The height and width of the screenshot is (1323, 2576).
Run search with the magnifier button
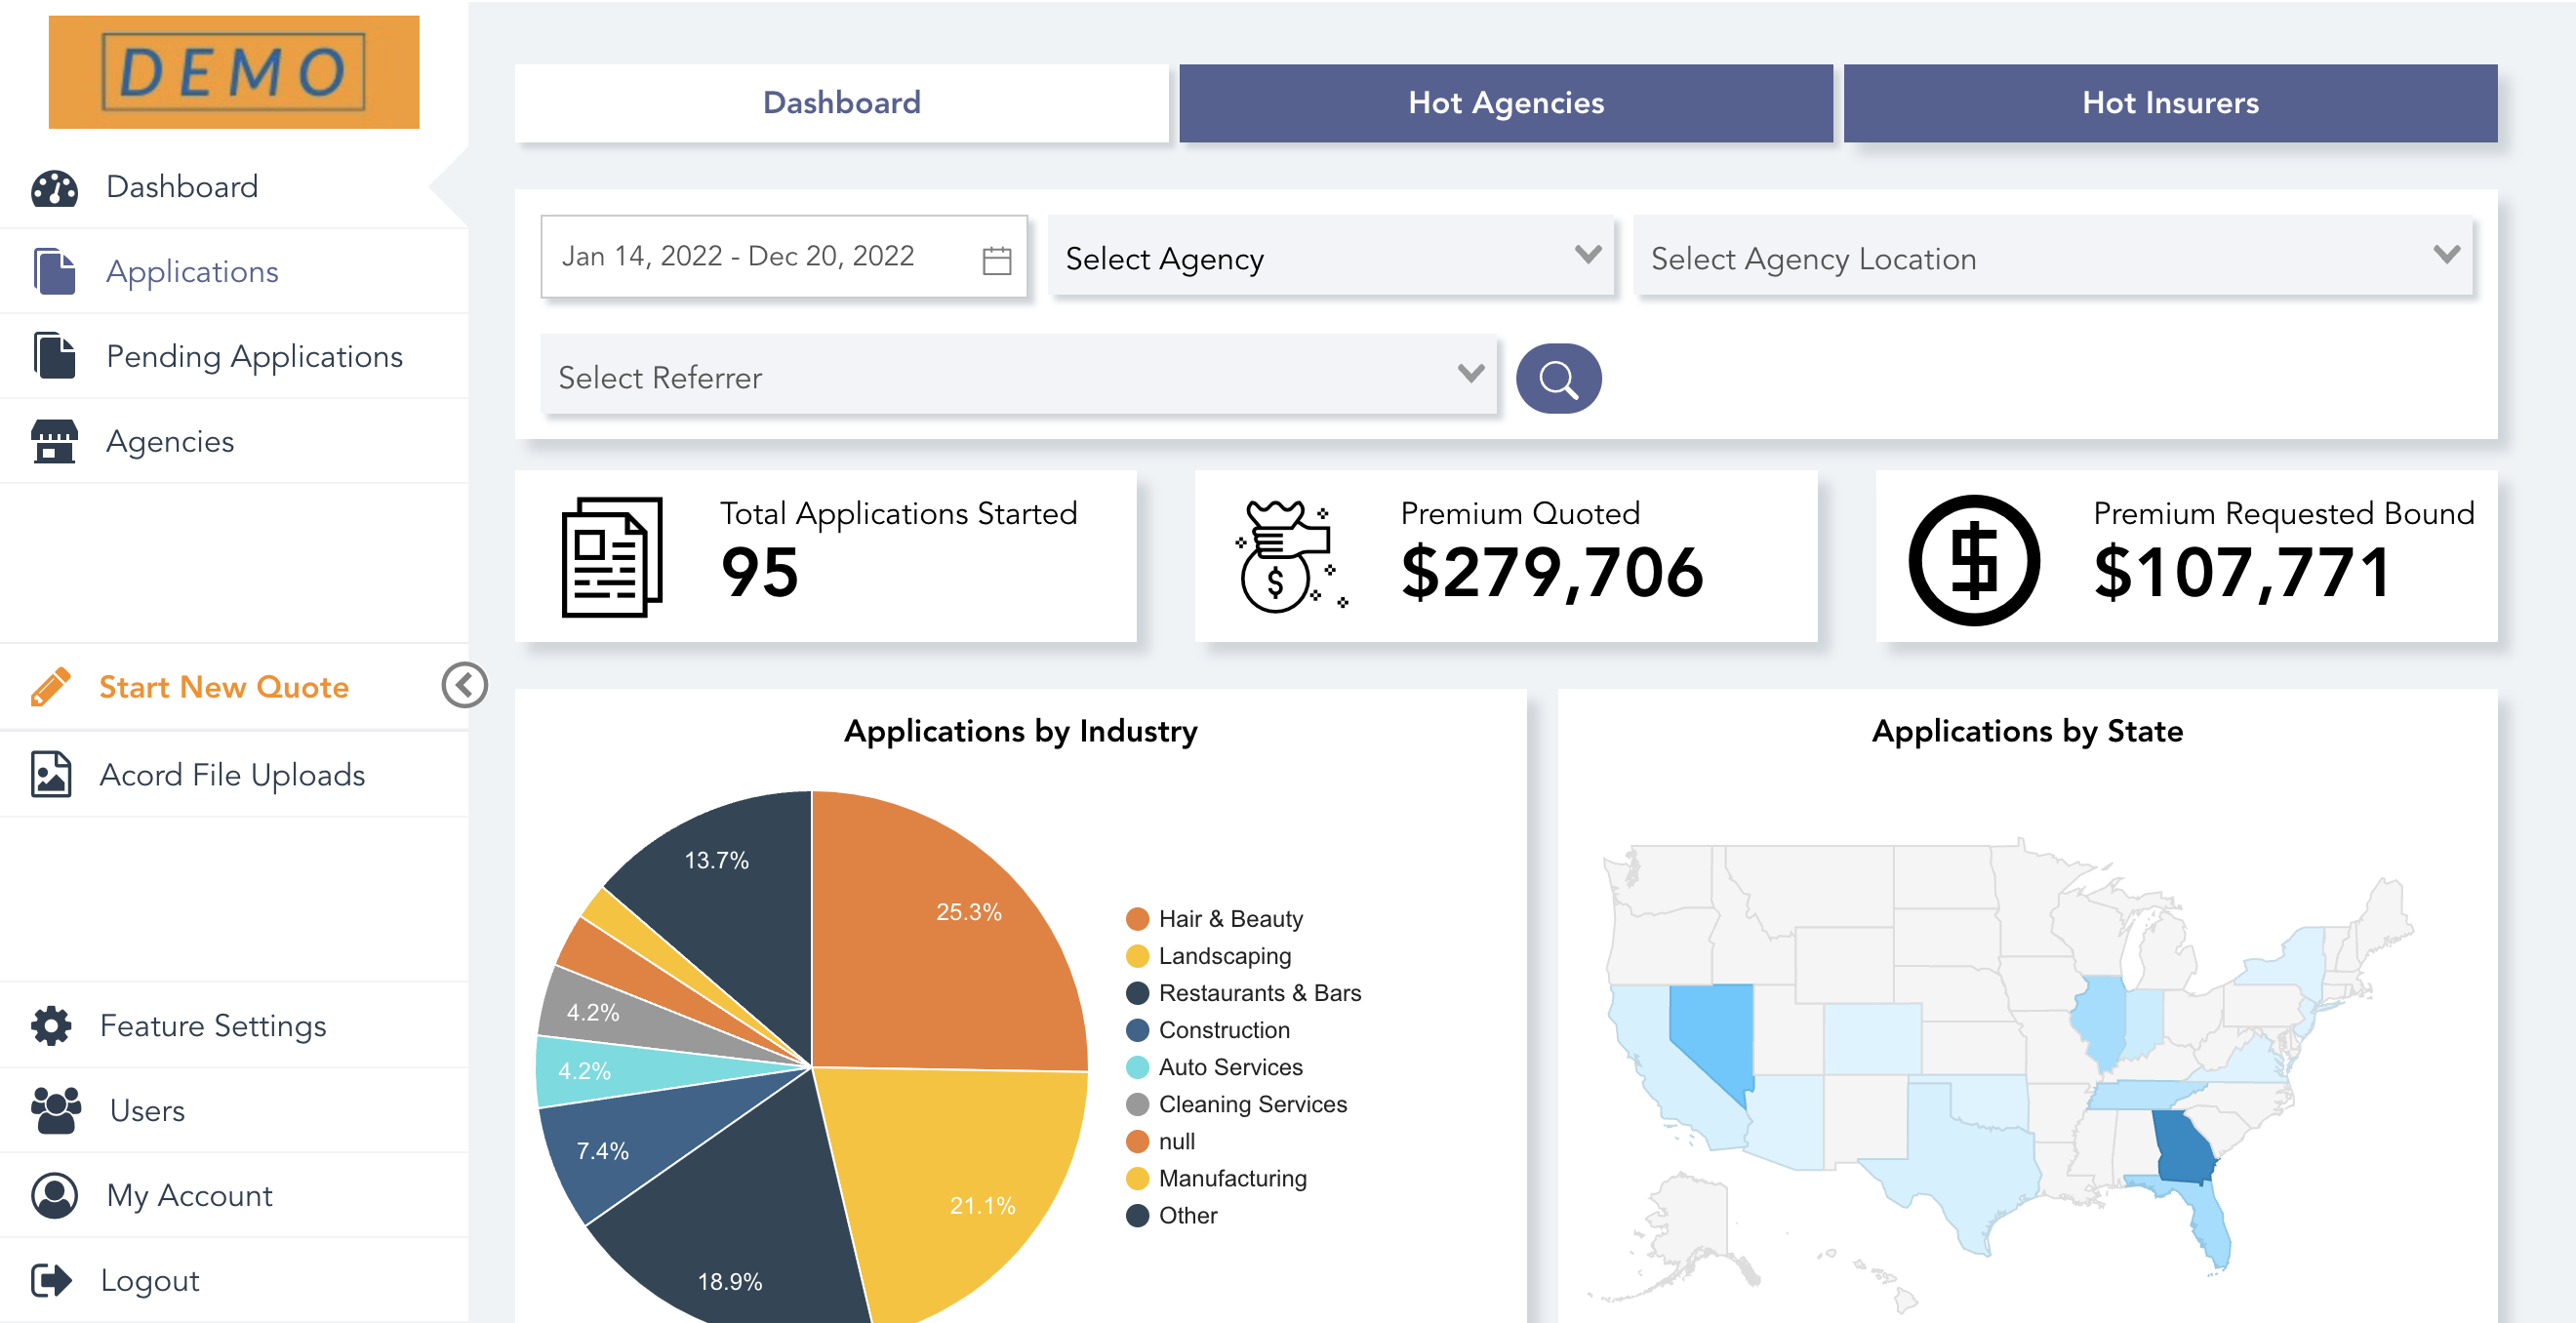pos(1558,379)
